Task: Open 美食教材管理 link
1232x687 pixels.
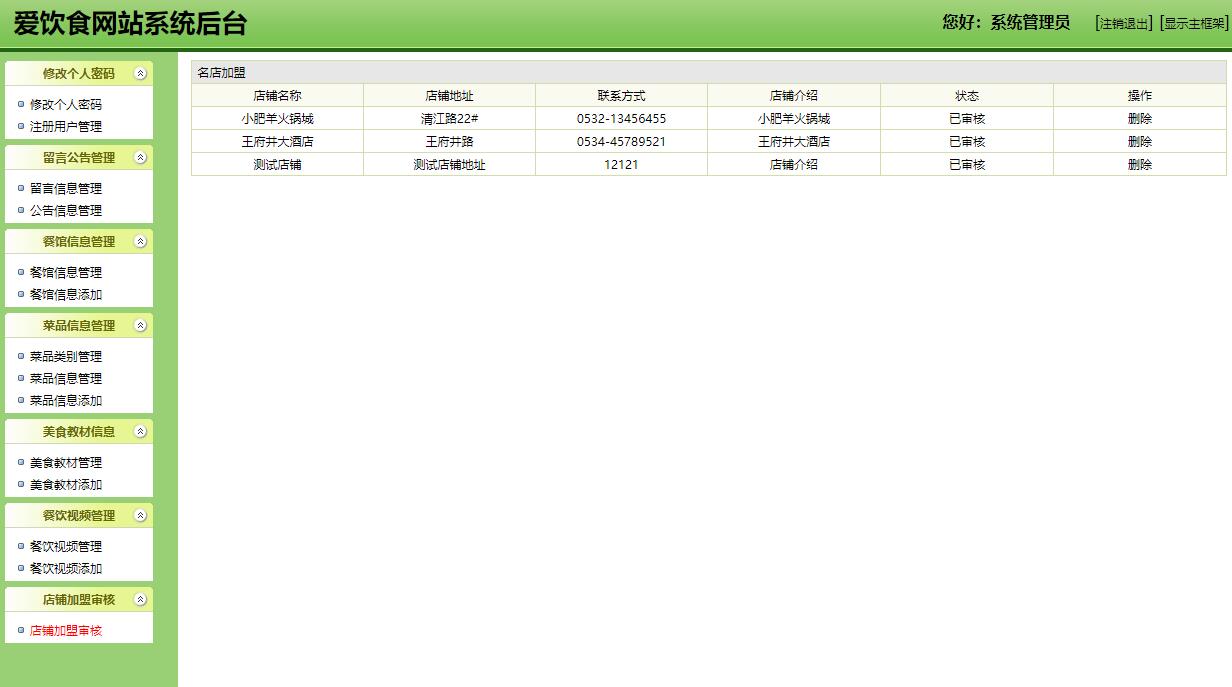Action: tap(66, 462)
